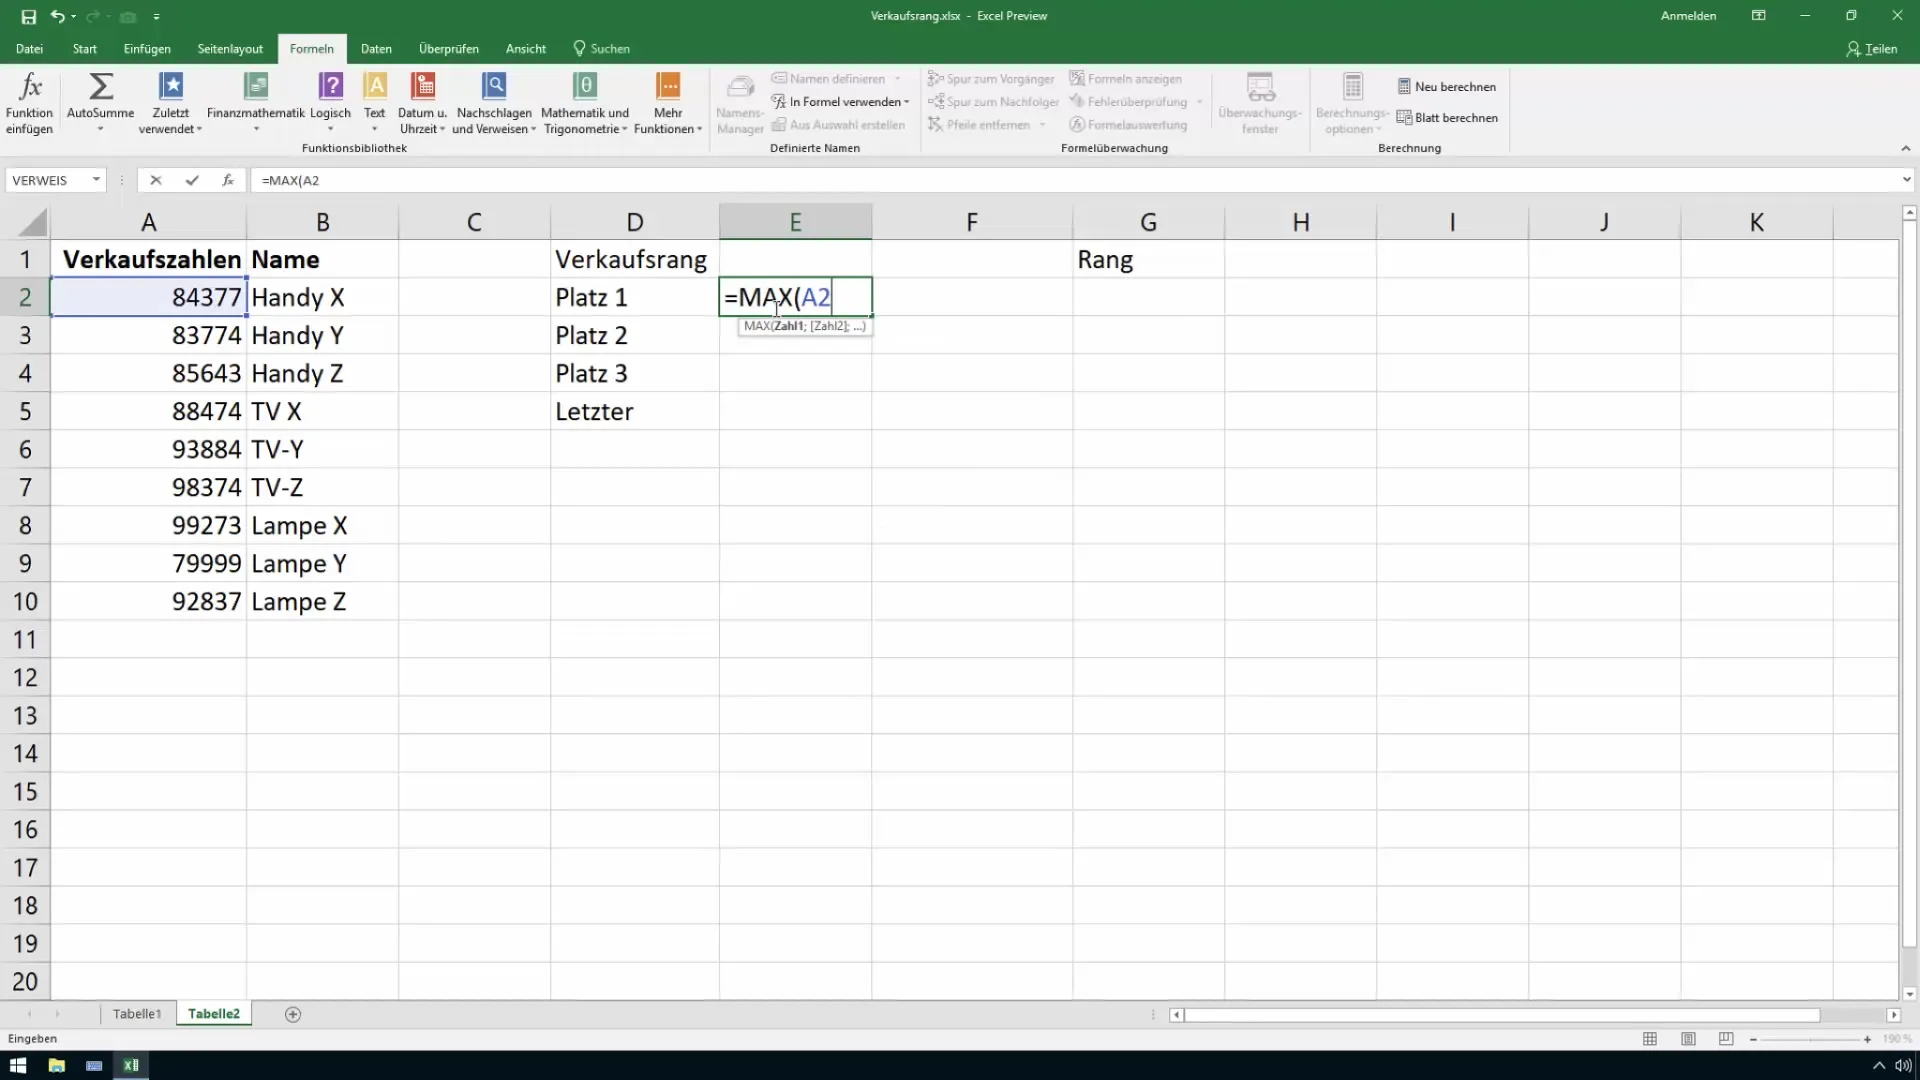The width and height of the screenshot is (1920, 1080).
Task: Add a new sheet with plus icon
Action: coord(293,1014)
